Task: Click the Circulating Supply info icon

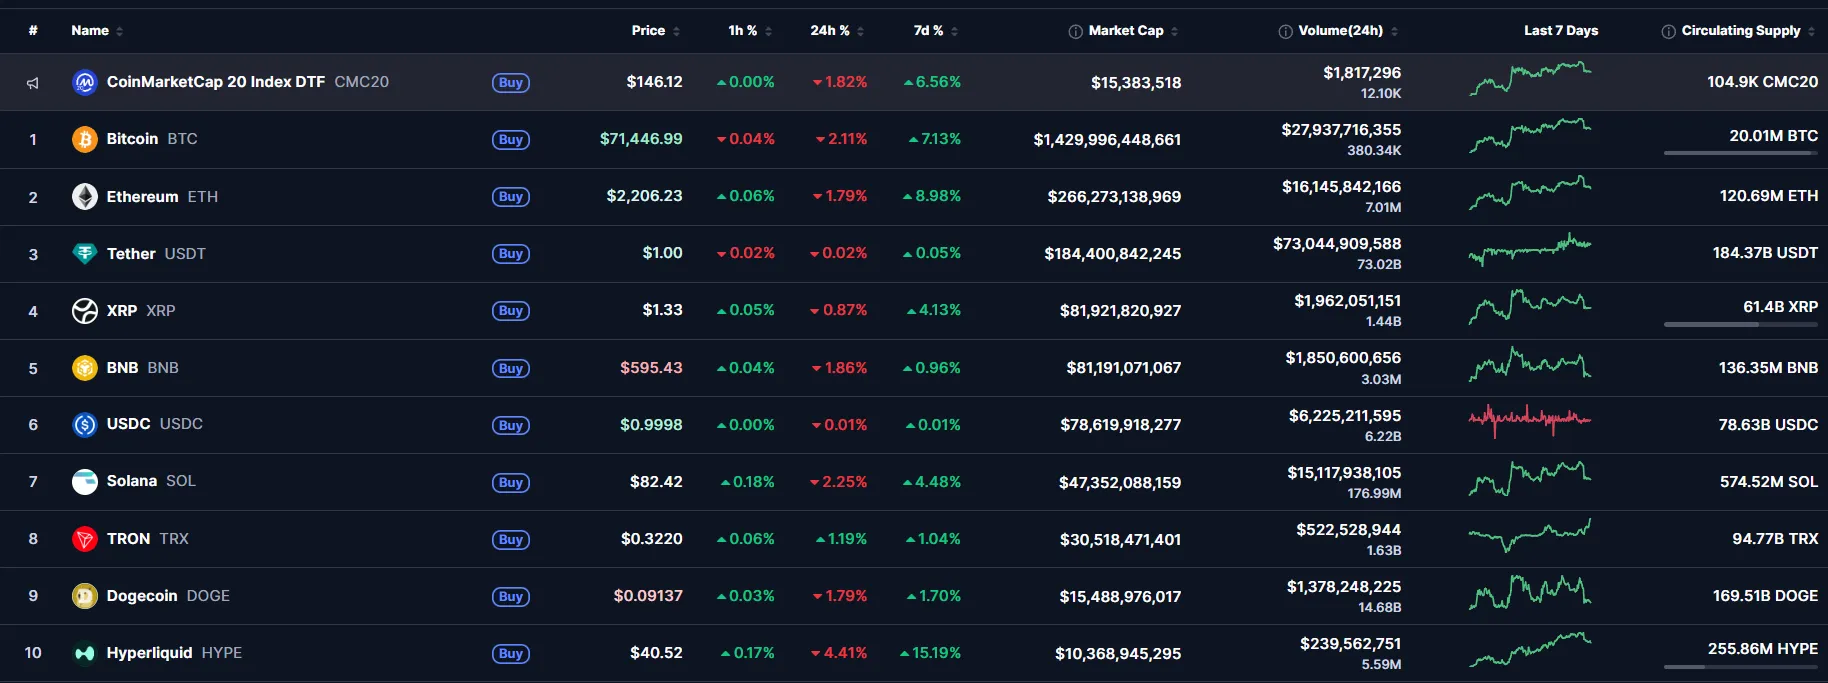Action: point(1668,31)
